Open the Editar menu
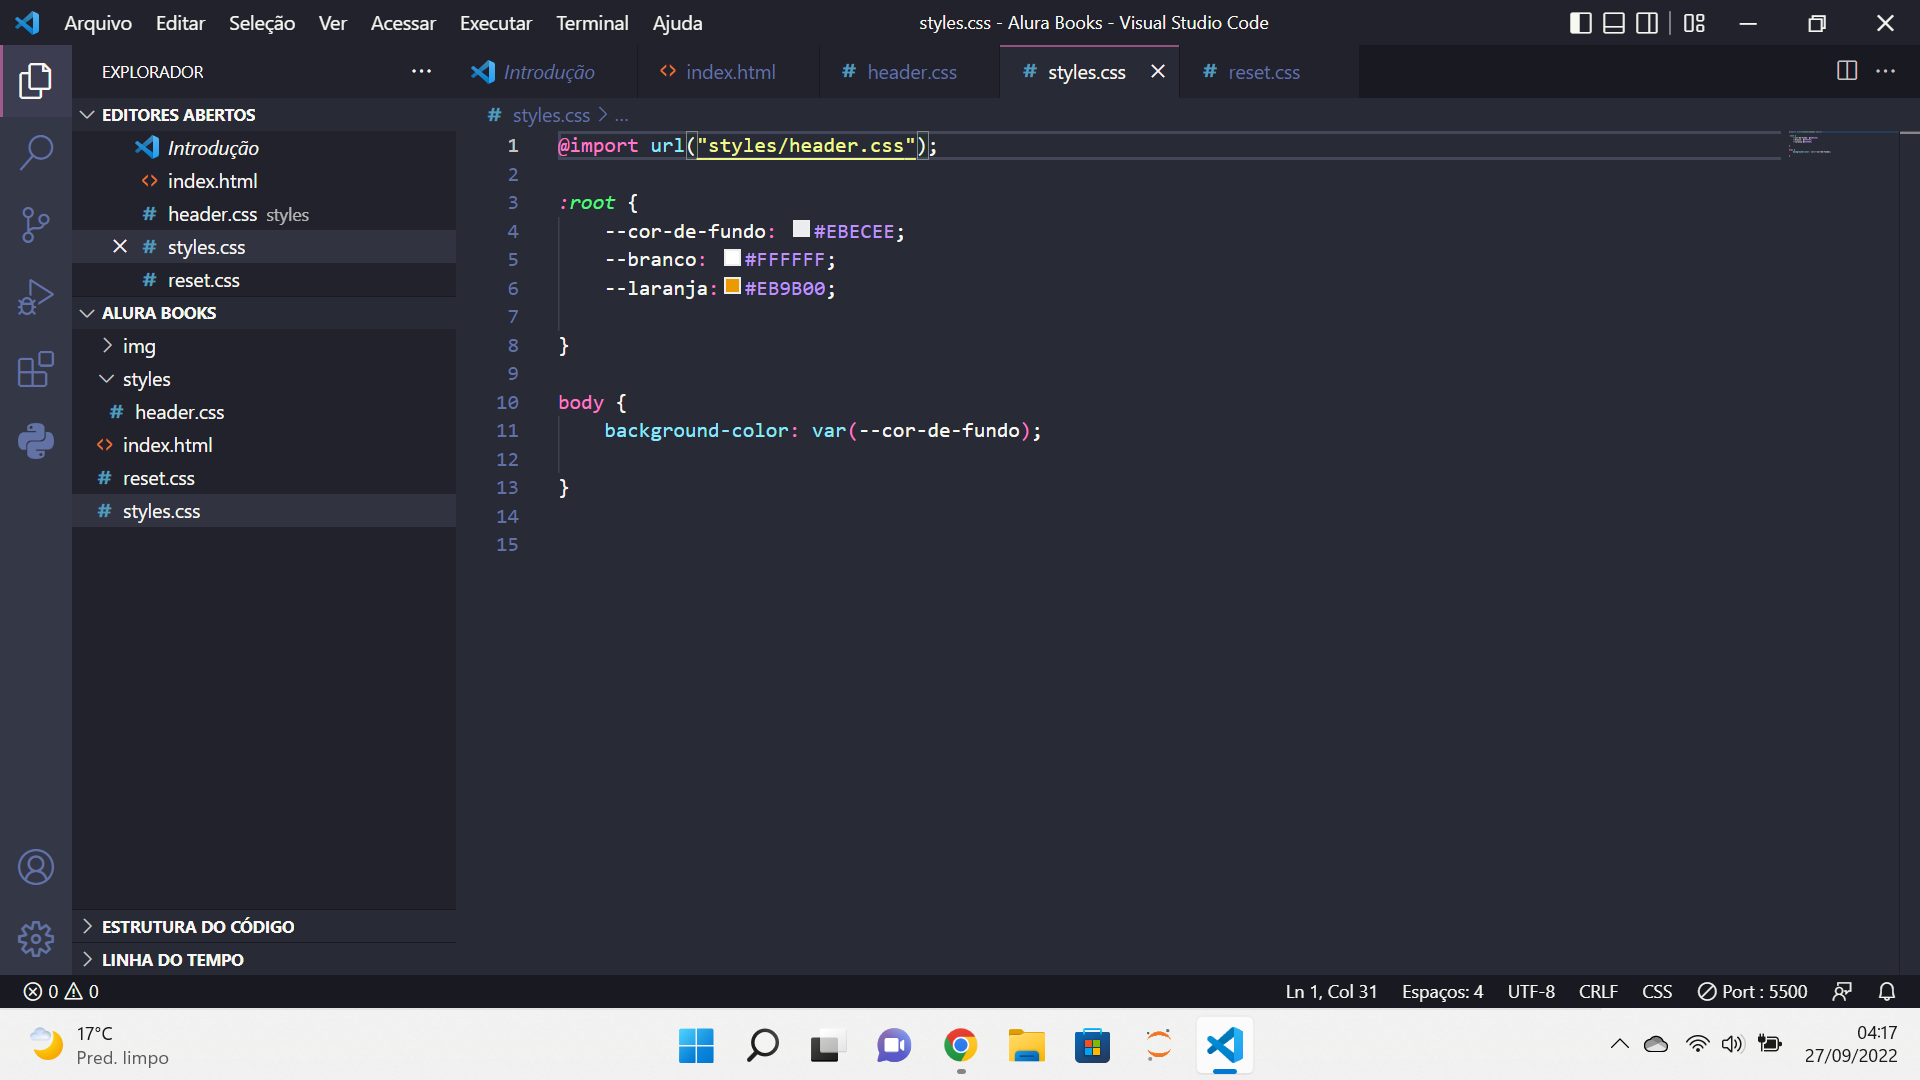Screen dimensions: 1920x1080 point(180,23)
